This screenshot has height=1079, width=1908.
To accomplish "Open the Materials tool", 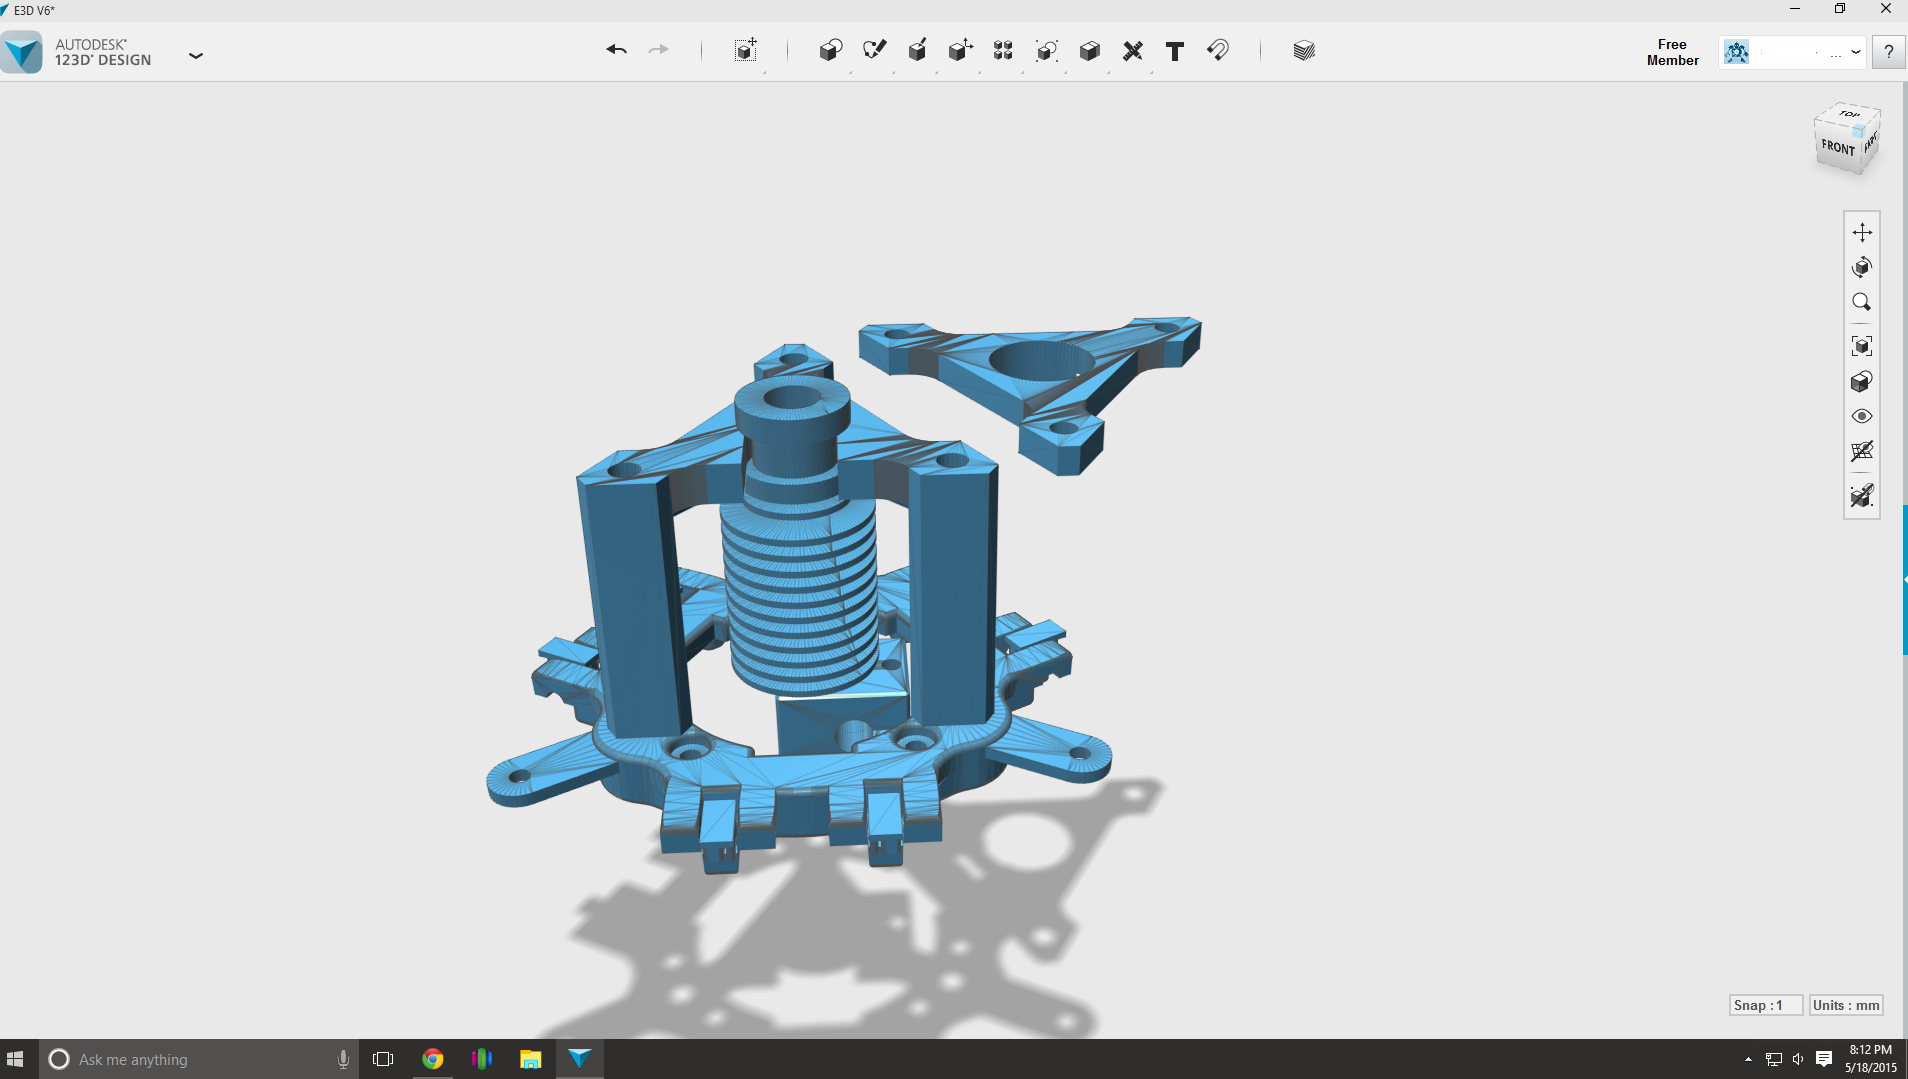I will (1303, 51).
